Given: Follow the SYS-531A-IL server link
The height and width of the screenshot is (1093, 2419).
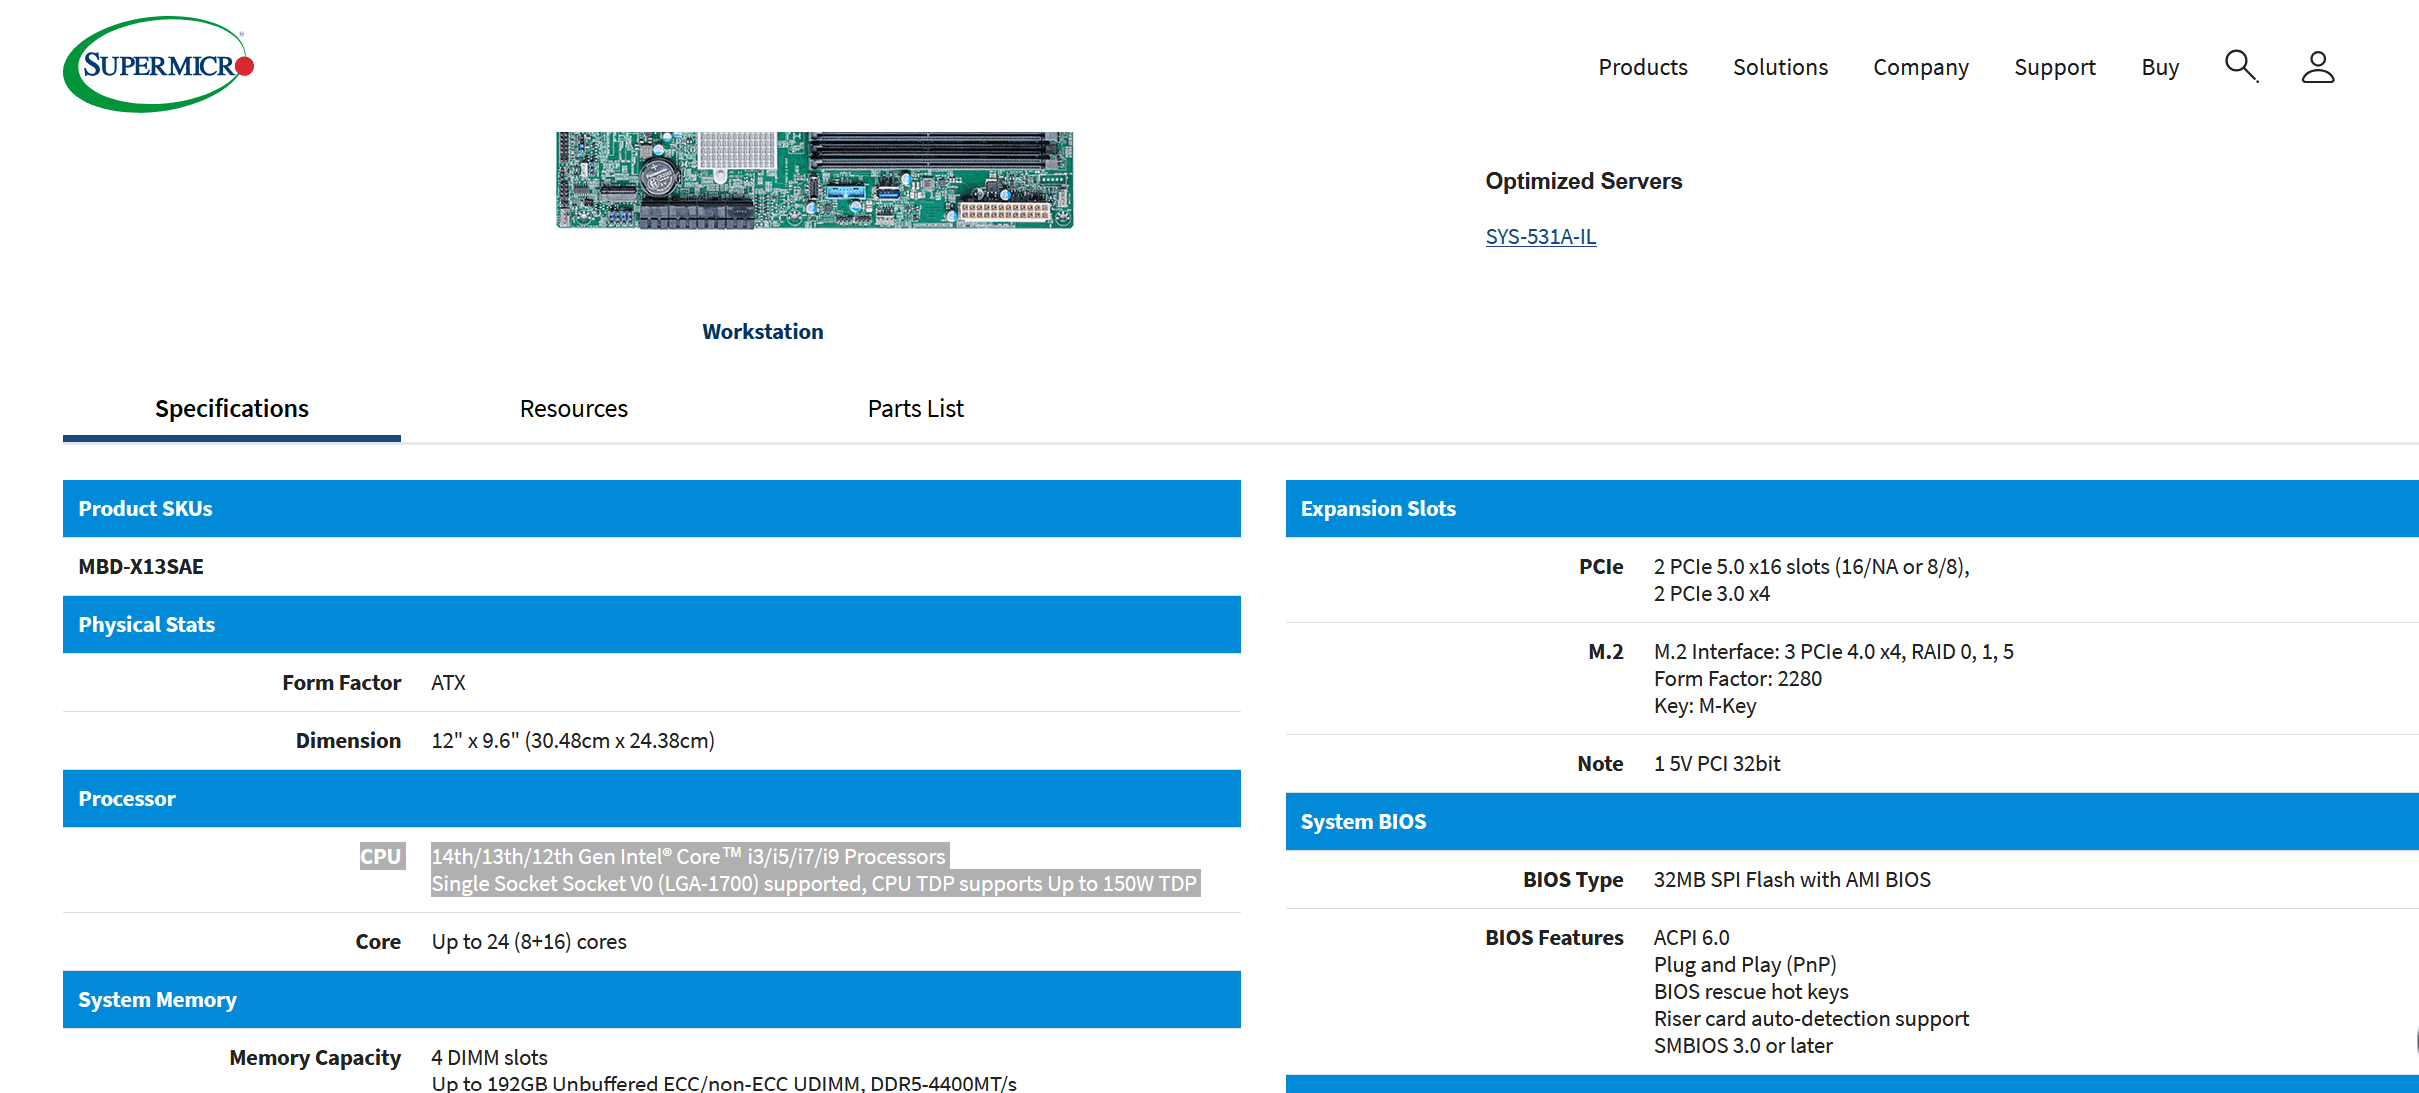Looking at the screenshot, I should (x=1540, y=237).
